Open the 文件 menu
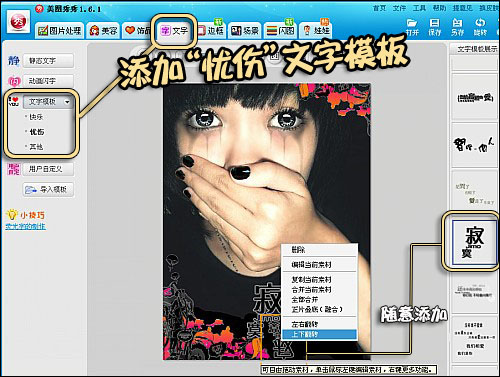The height and width of the screenshot is (377, 500). [x=399, y=8]
